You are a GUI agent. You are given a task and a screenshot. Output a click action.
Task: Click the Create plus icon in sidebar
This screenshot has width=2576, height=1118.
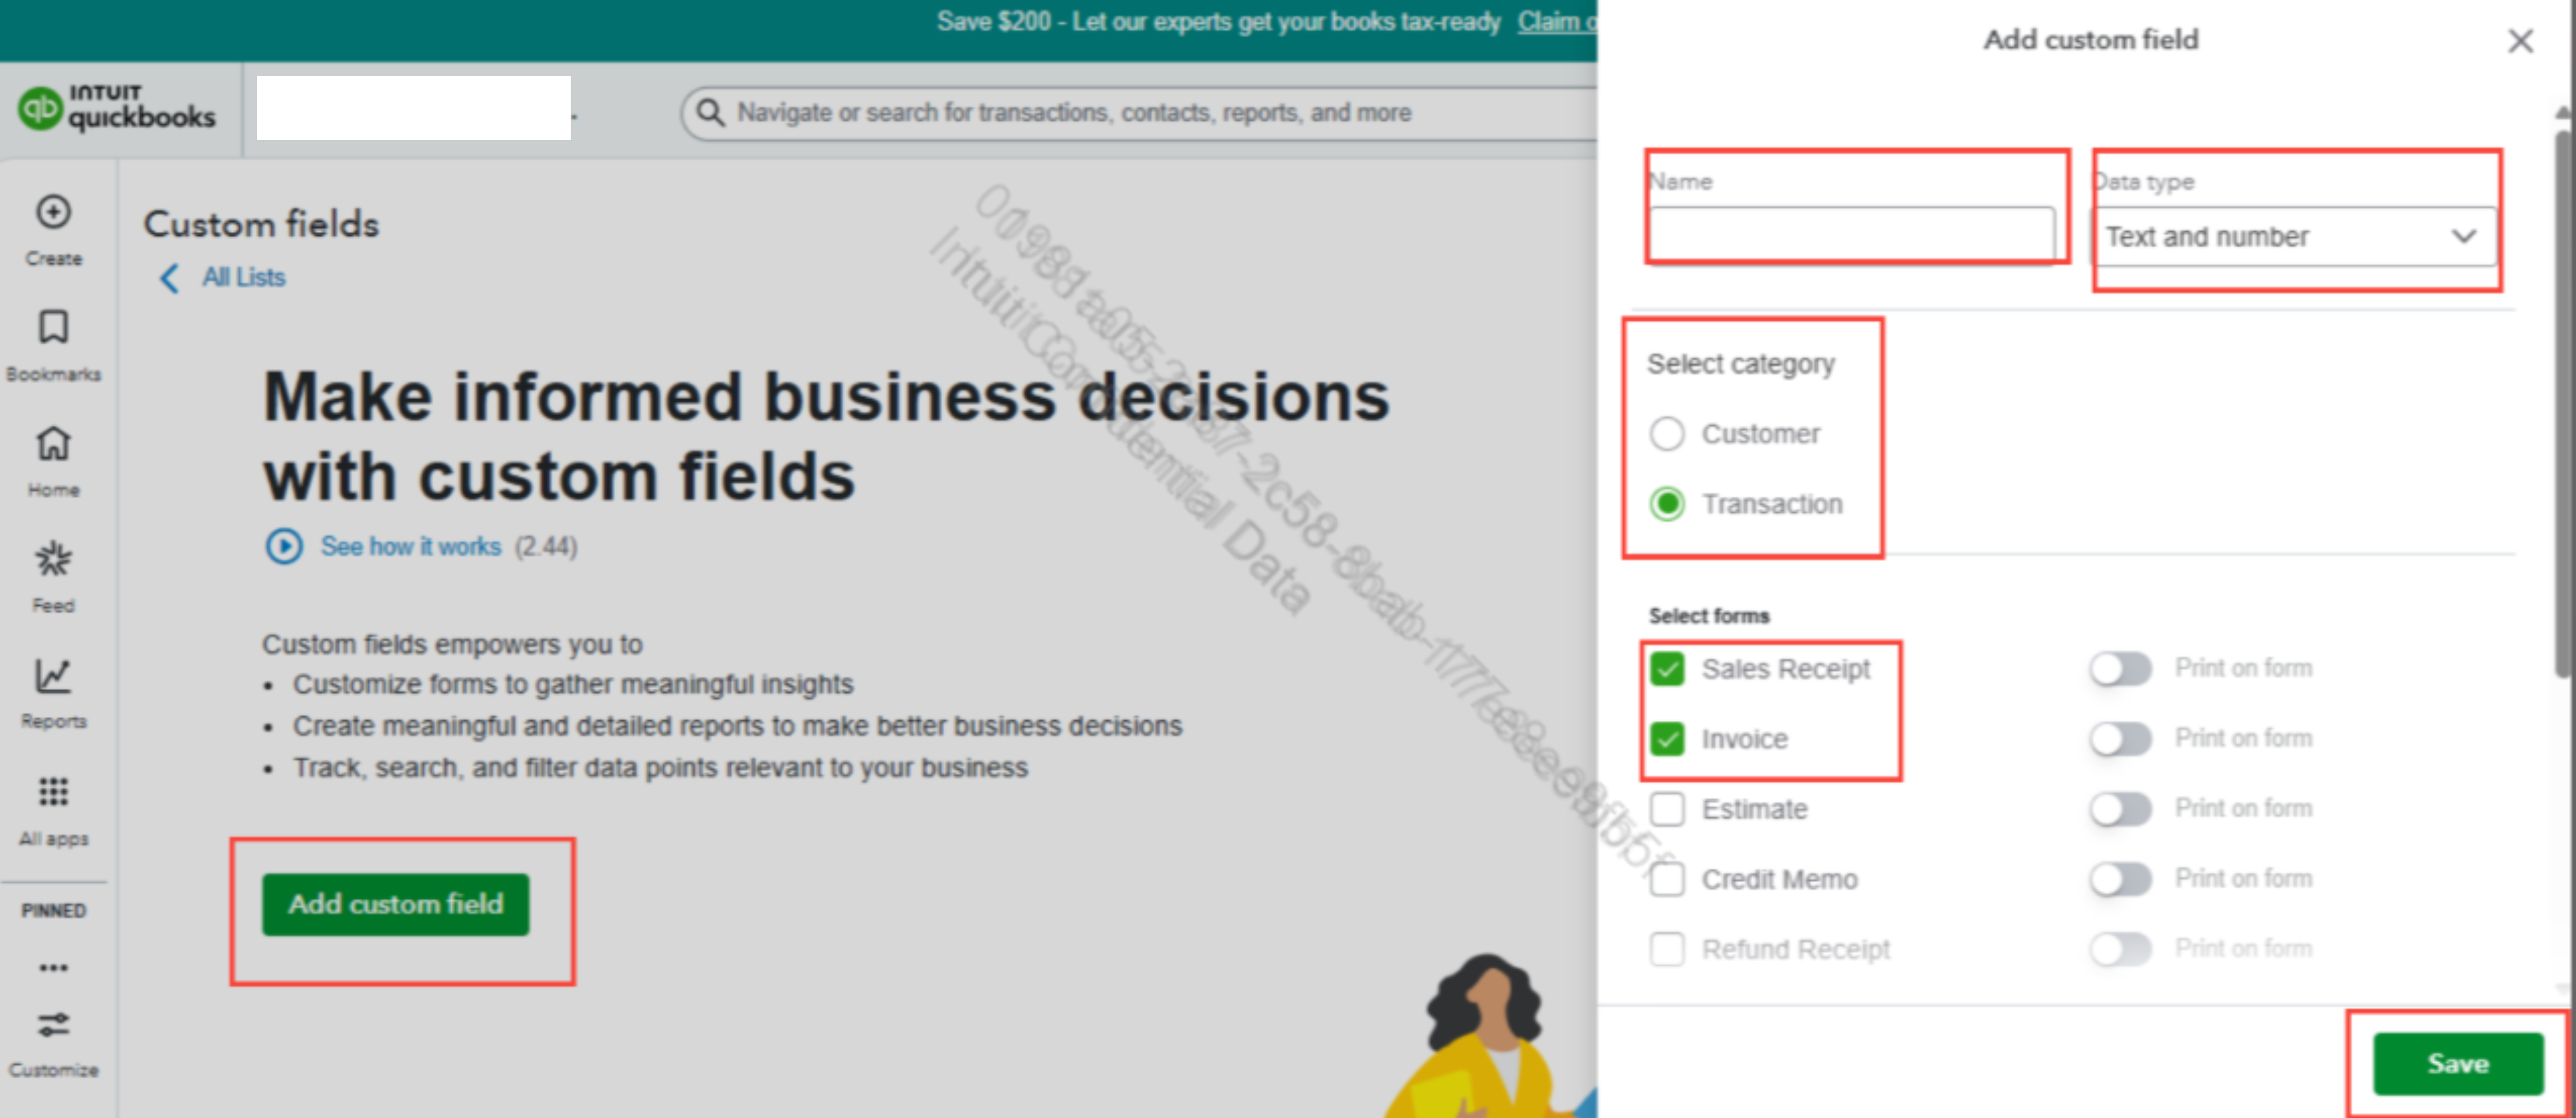[53, 212]
